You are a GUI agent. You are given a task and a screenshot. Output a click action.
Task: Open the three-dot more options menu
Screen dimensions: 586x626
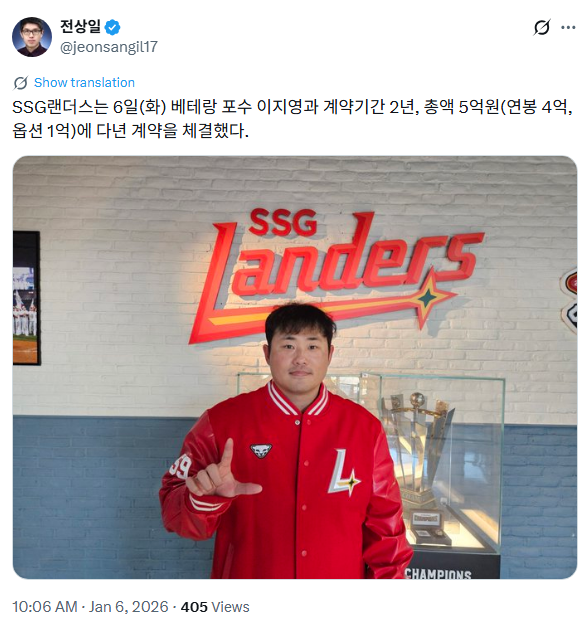click(568, 28)
